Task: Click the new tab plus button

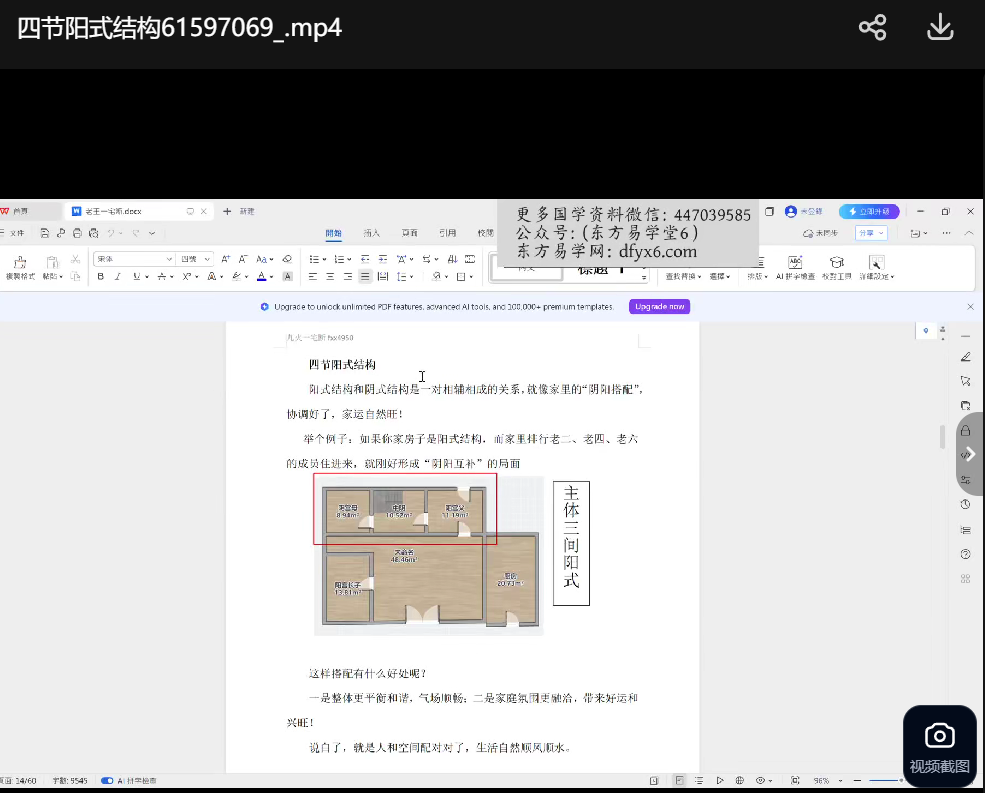Action: coord(227,212)
